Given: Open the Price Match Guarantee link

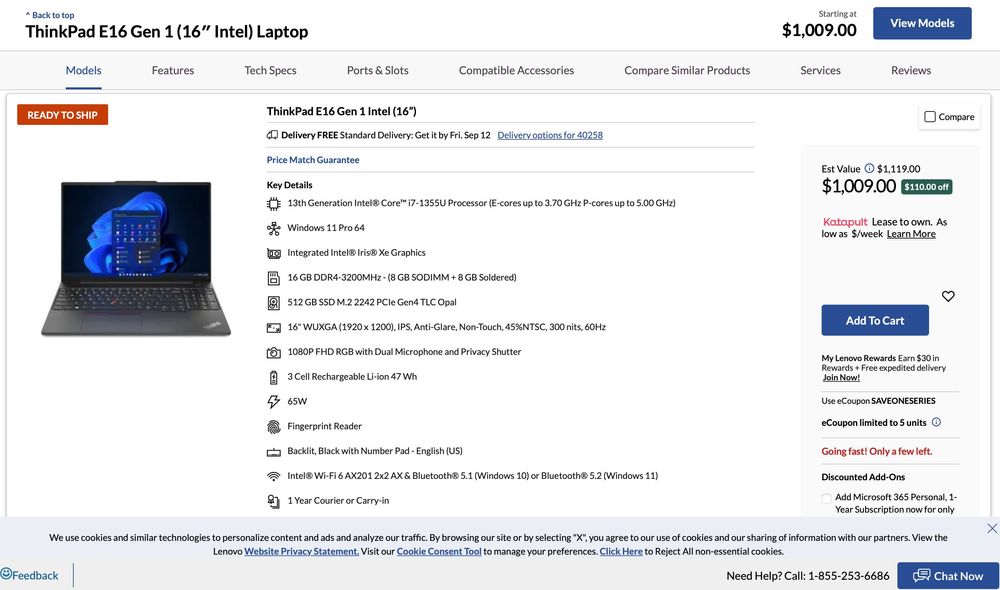Looking at the screenshot, I should click(x=312, y=160).
